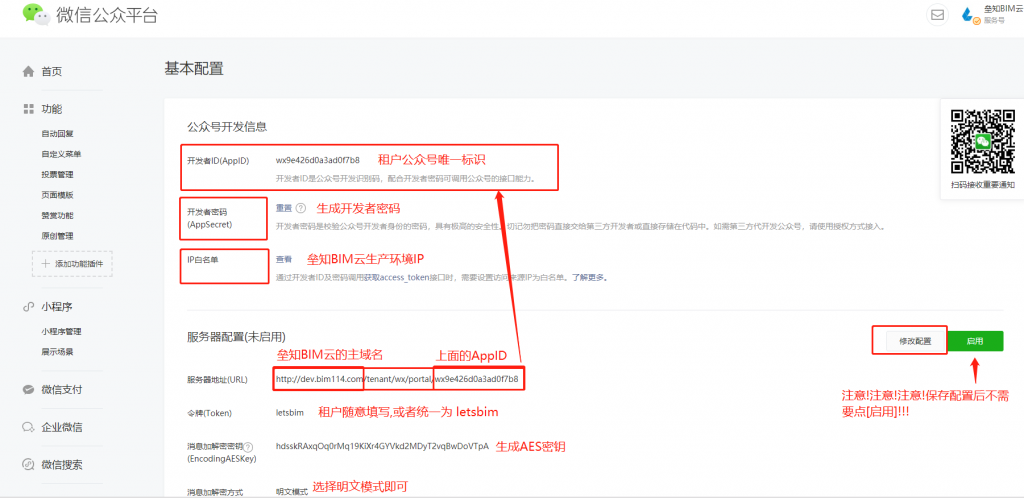Screen dimensions: 1024x498
Task: Click 扫码接收重要通知 caption
Action: pyautogui.click(x=983, y=185)
